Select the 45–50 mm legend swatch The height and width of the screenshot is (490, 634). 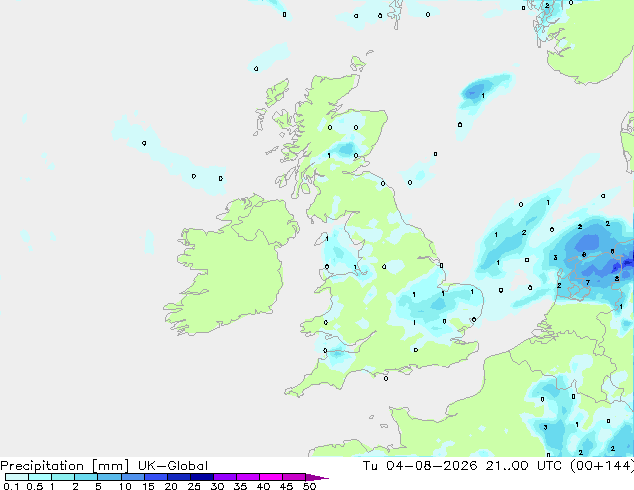pyautogui.click(x=294, y=477)
